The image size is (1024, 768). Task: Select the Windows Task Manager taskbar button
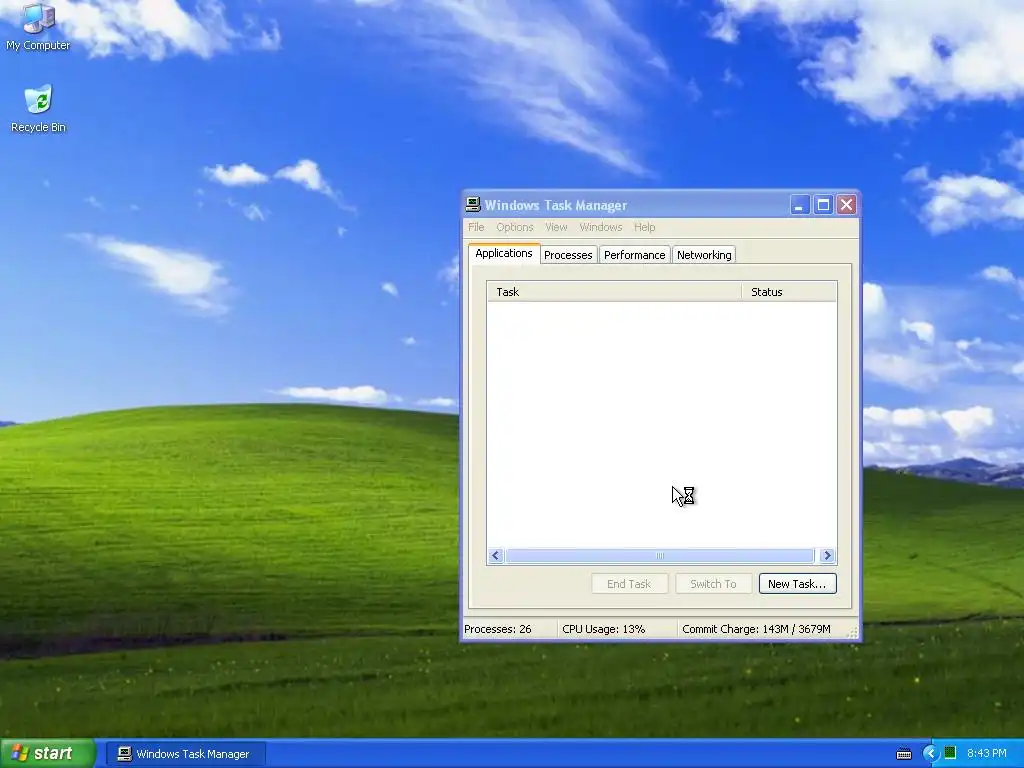pos(185,754)
